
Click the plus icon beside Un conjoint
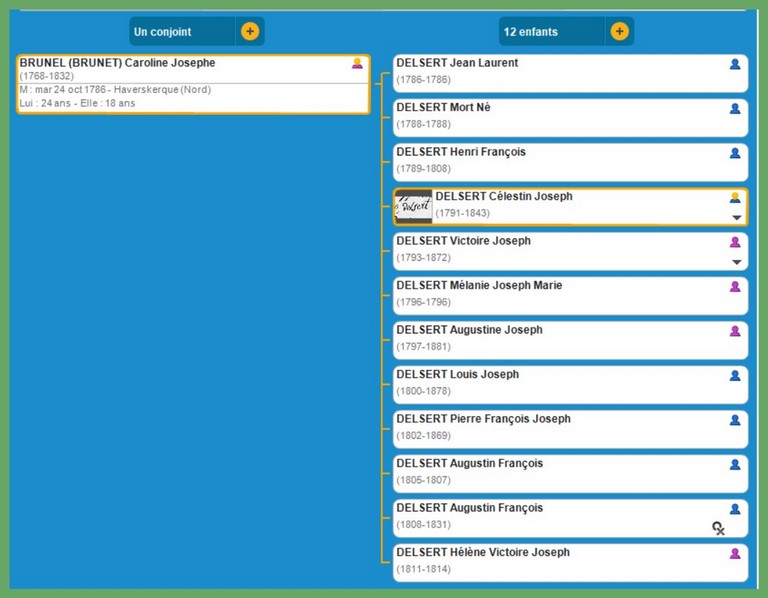[250, 31]
